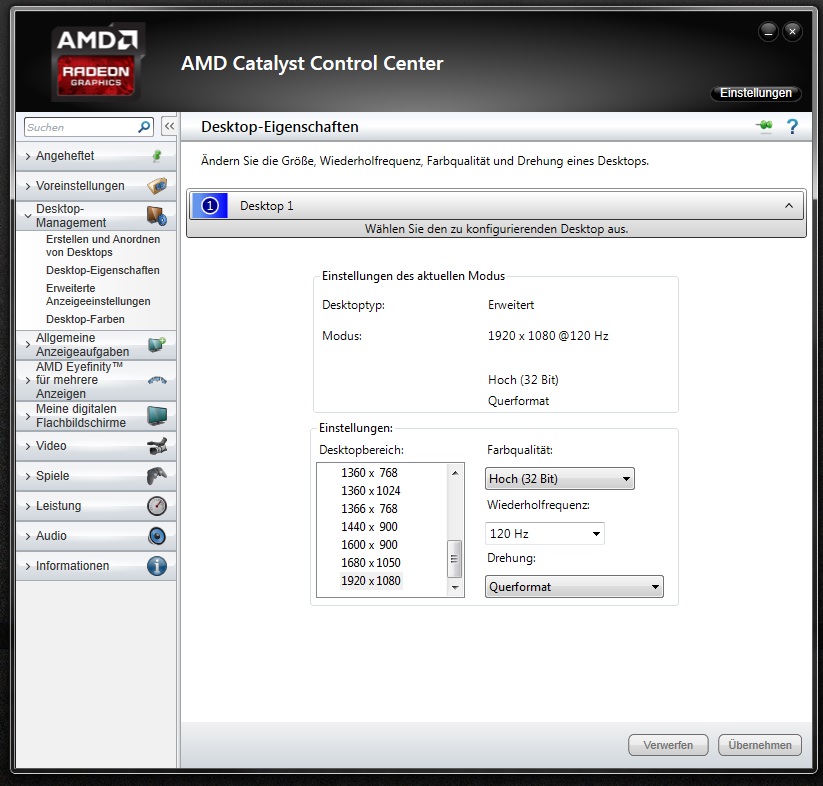The image size is (823, 786).
Task: Click the green pin icon beside Angeheftet
Action: 156,156
